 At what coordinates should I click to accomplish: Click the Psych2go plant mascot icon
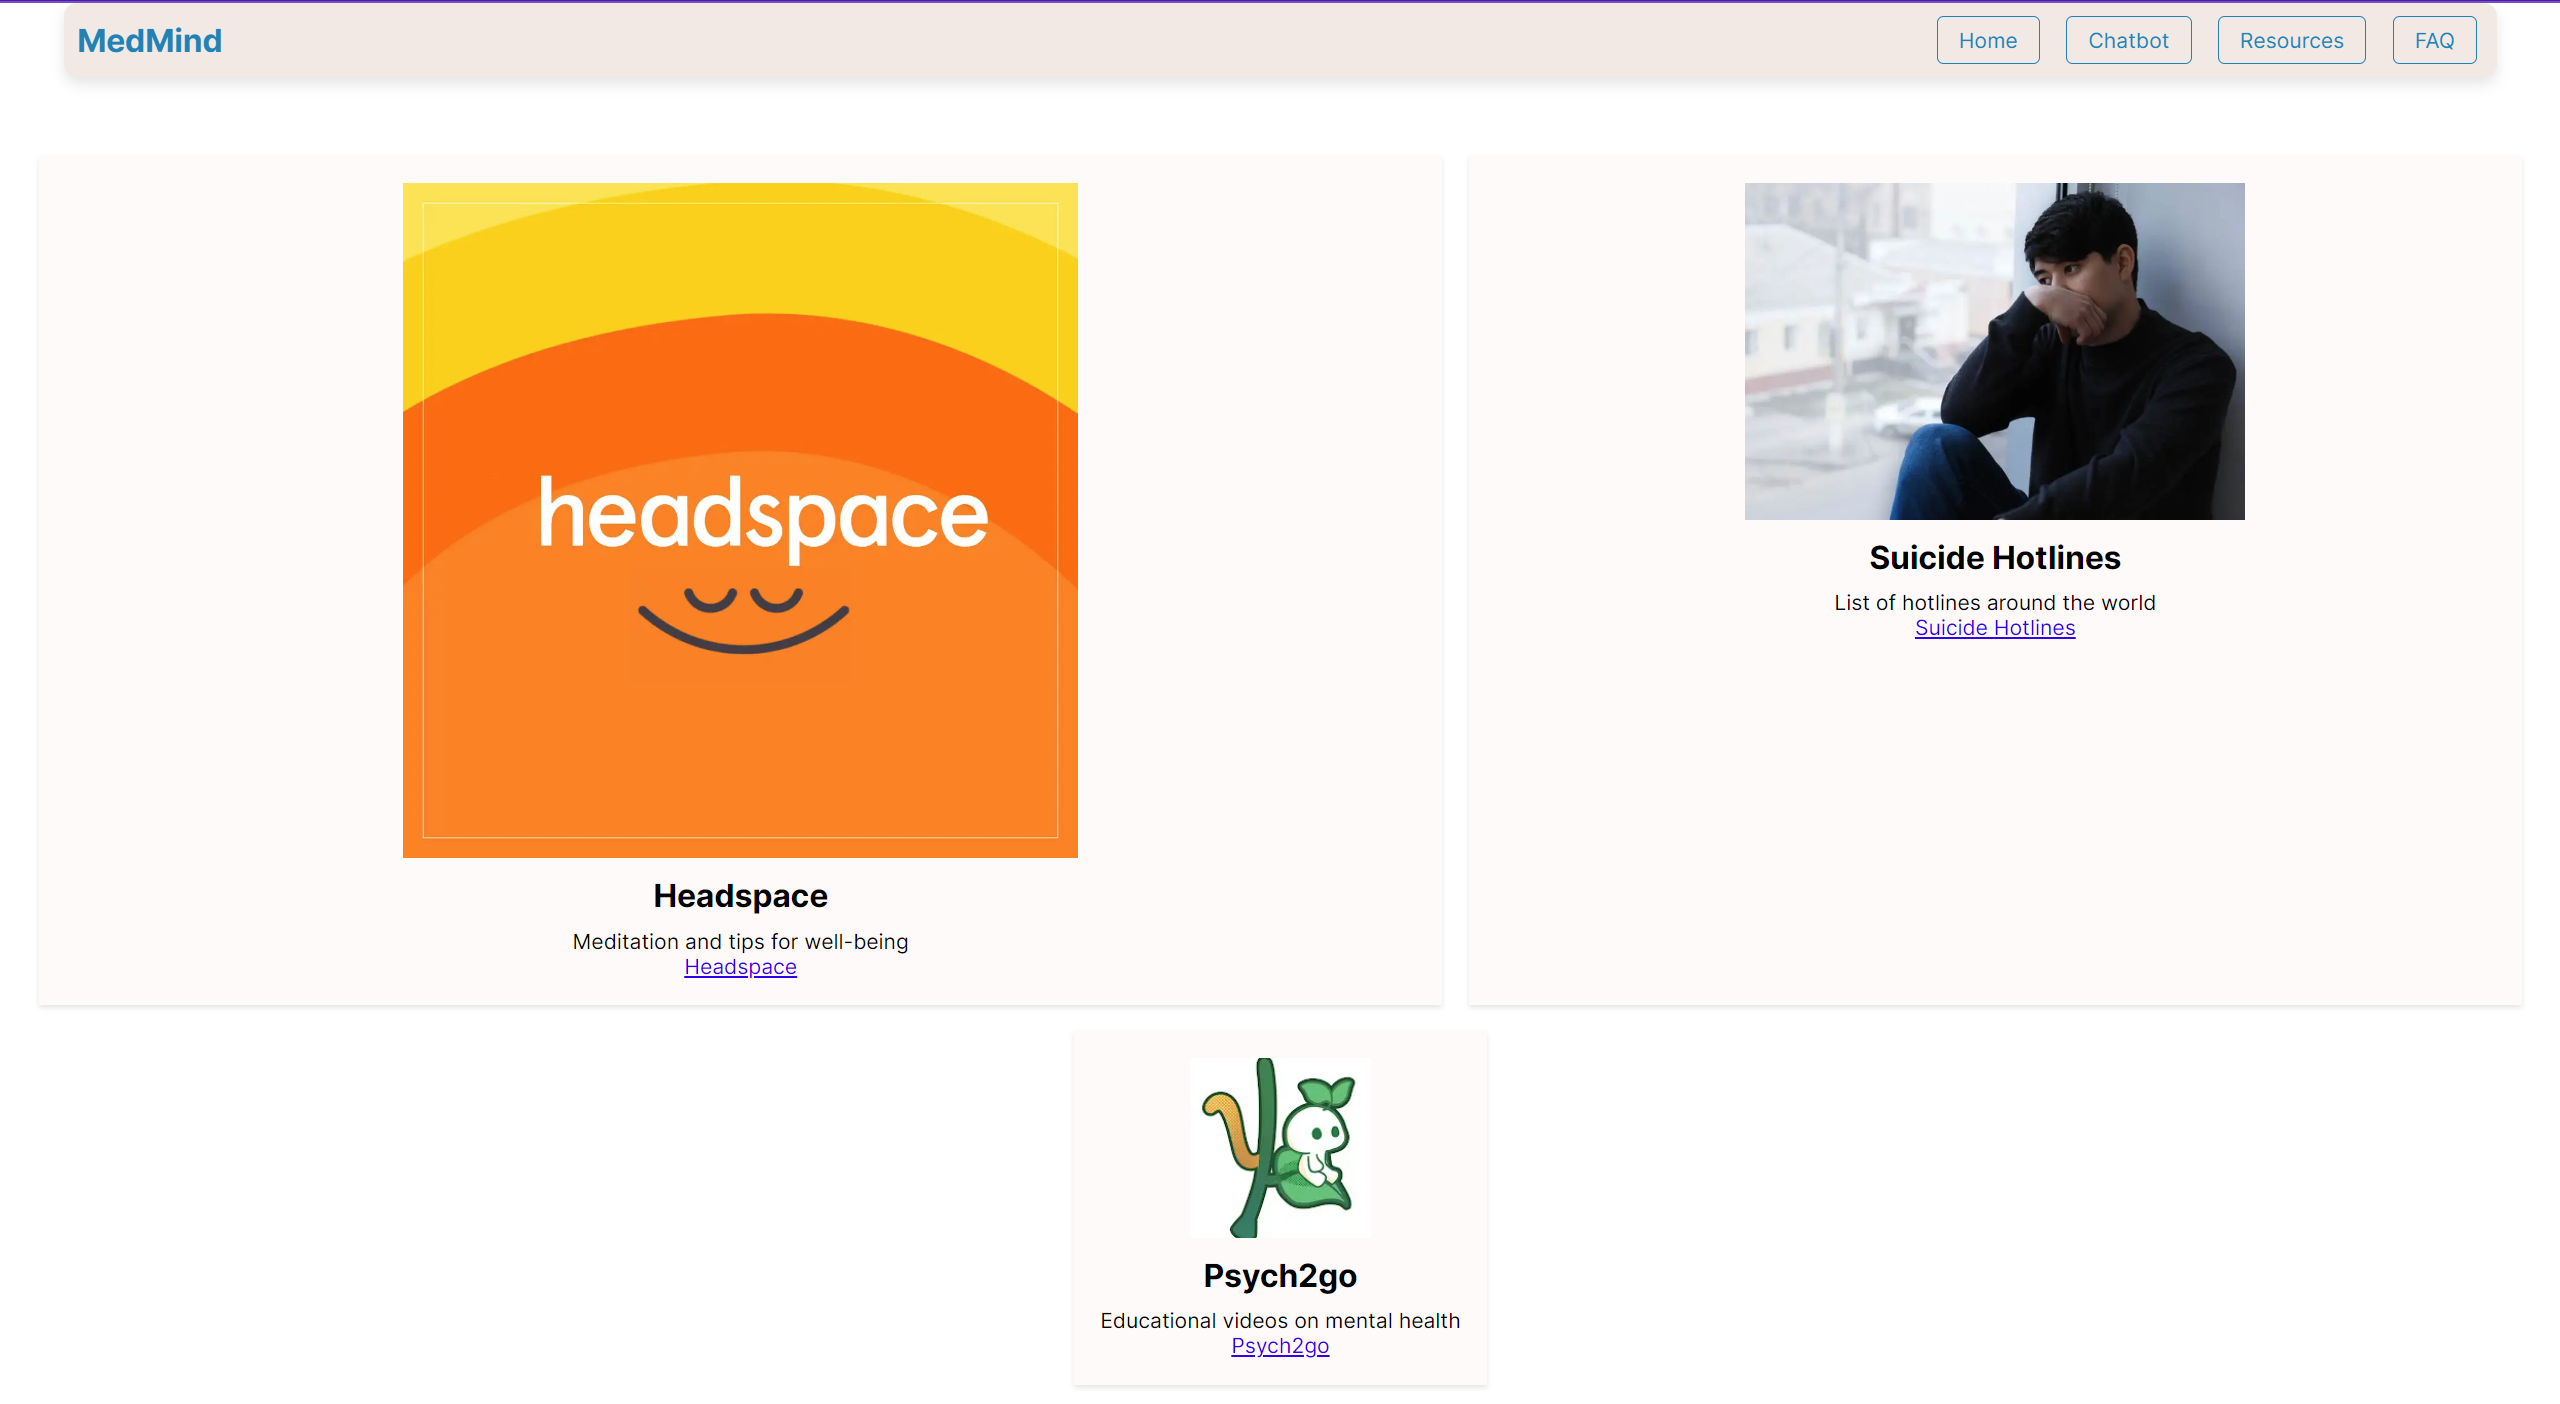1279,1147
